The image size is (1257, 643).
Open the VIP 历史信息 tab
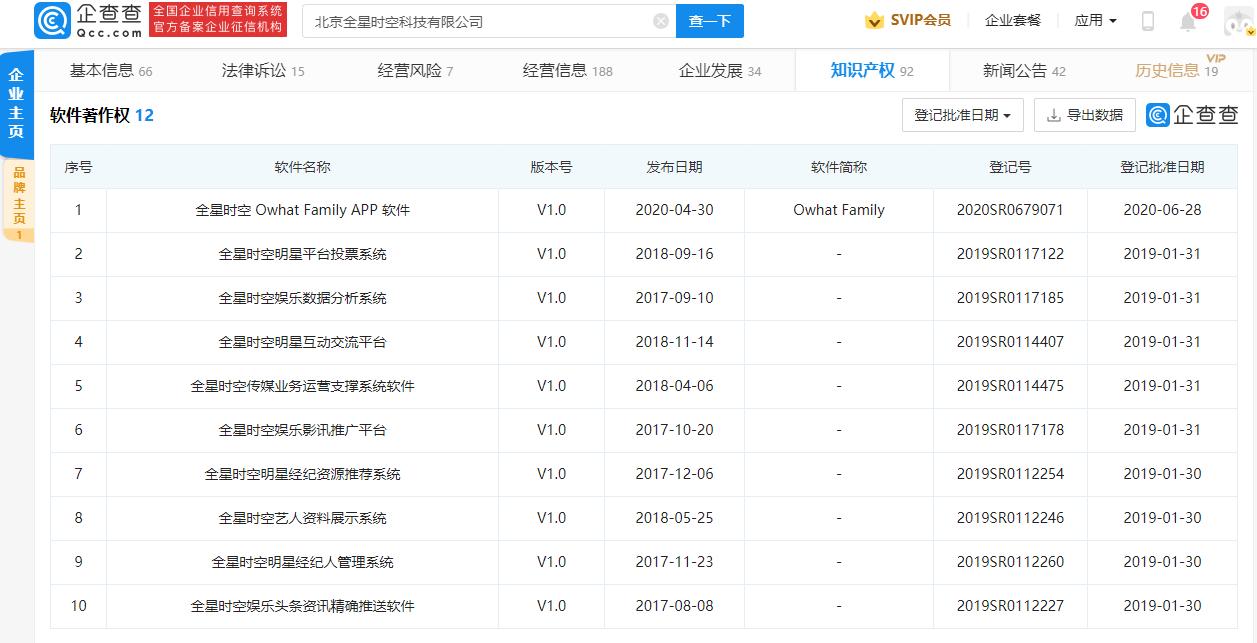click(x=1168, y=70)
